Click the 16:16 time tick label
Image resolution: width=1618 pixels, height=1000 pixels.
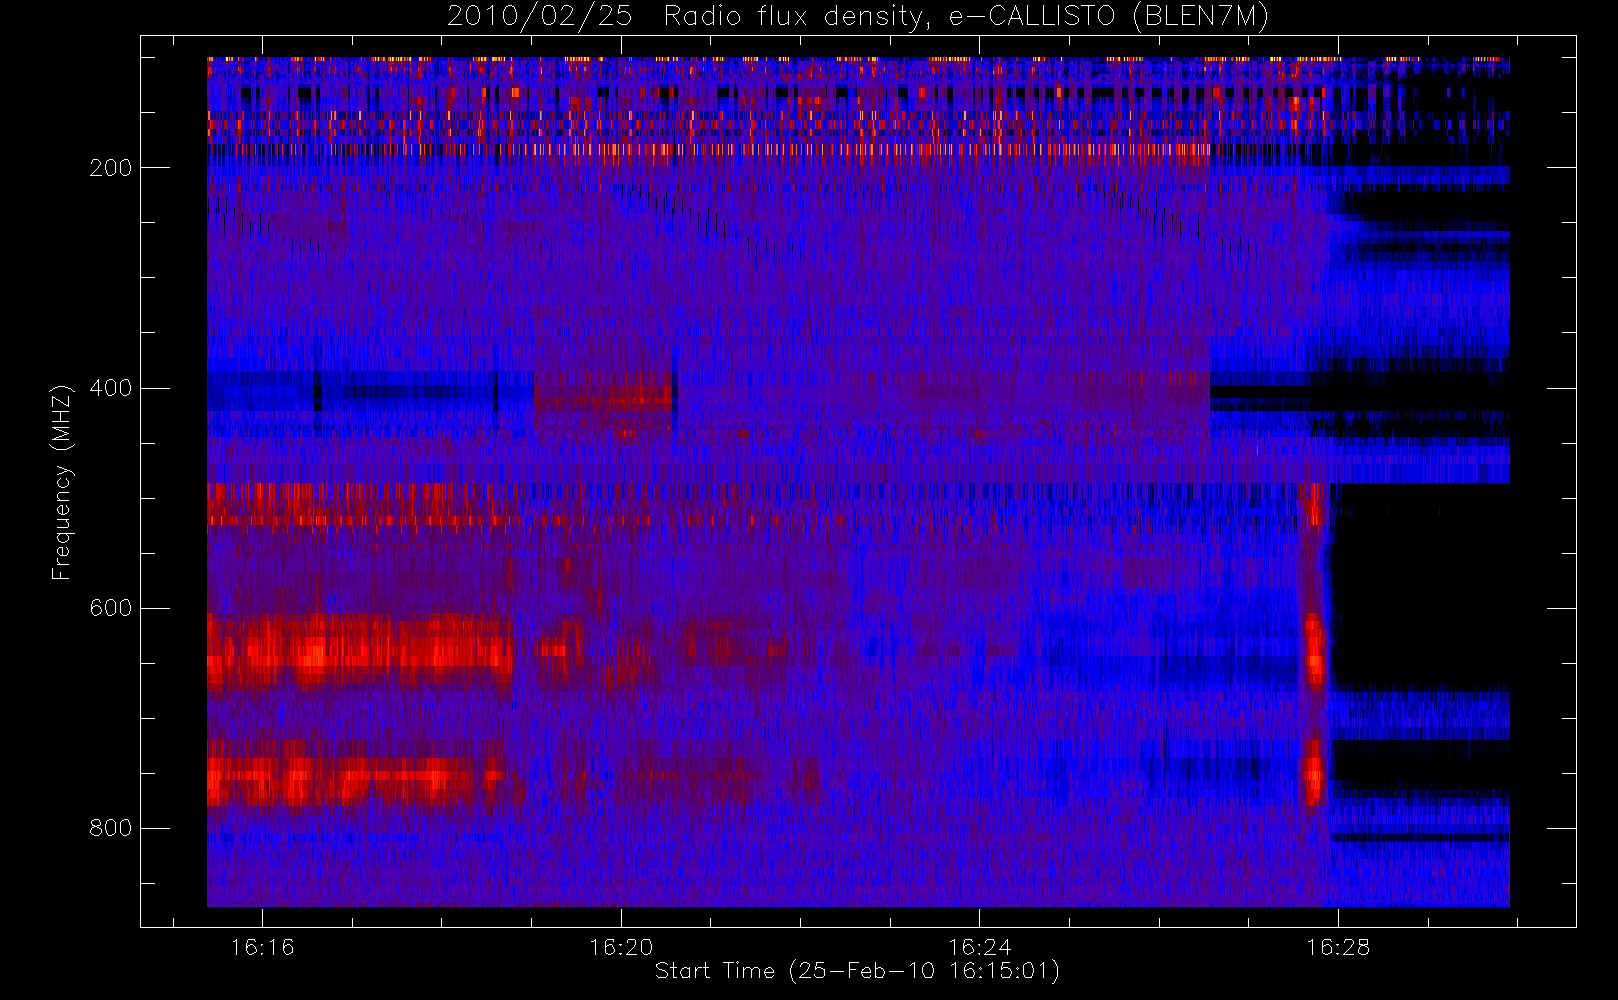pos(262,947)
